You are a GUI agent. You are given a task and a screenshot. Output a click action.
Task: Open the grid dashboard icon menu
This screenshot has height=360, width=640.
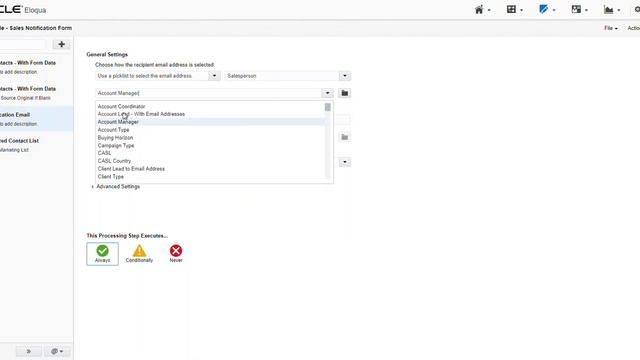[514, 9]
